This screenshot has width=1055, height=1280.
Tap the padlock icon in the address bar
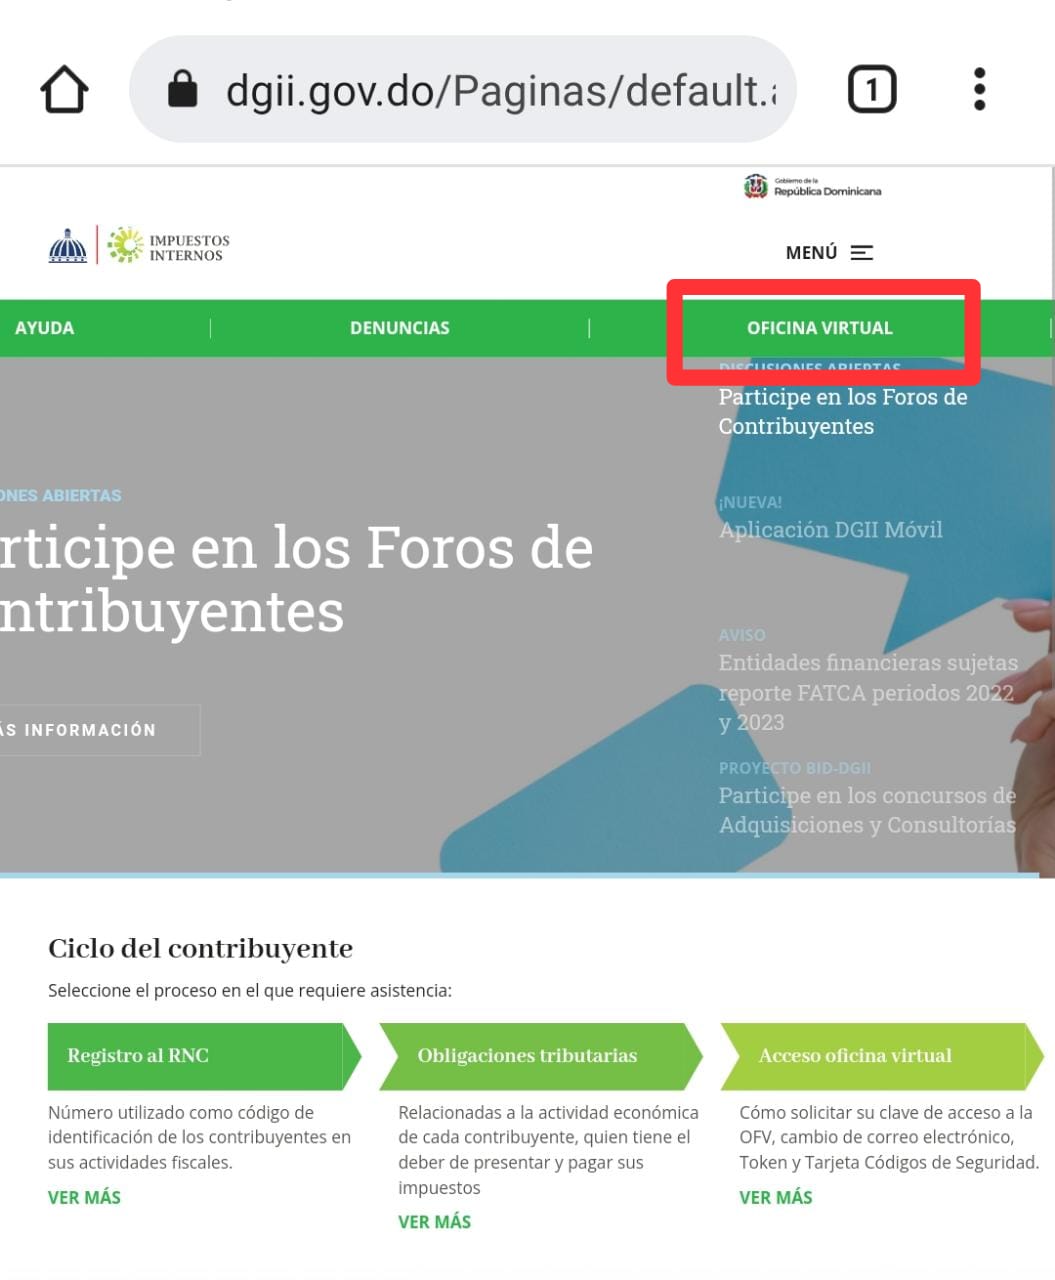pos(182,88)
